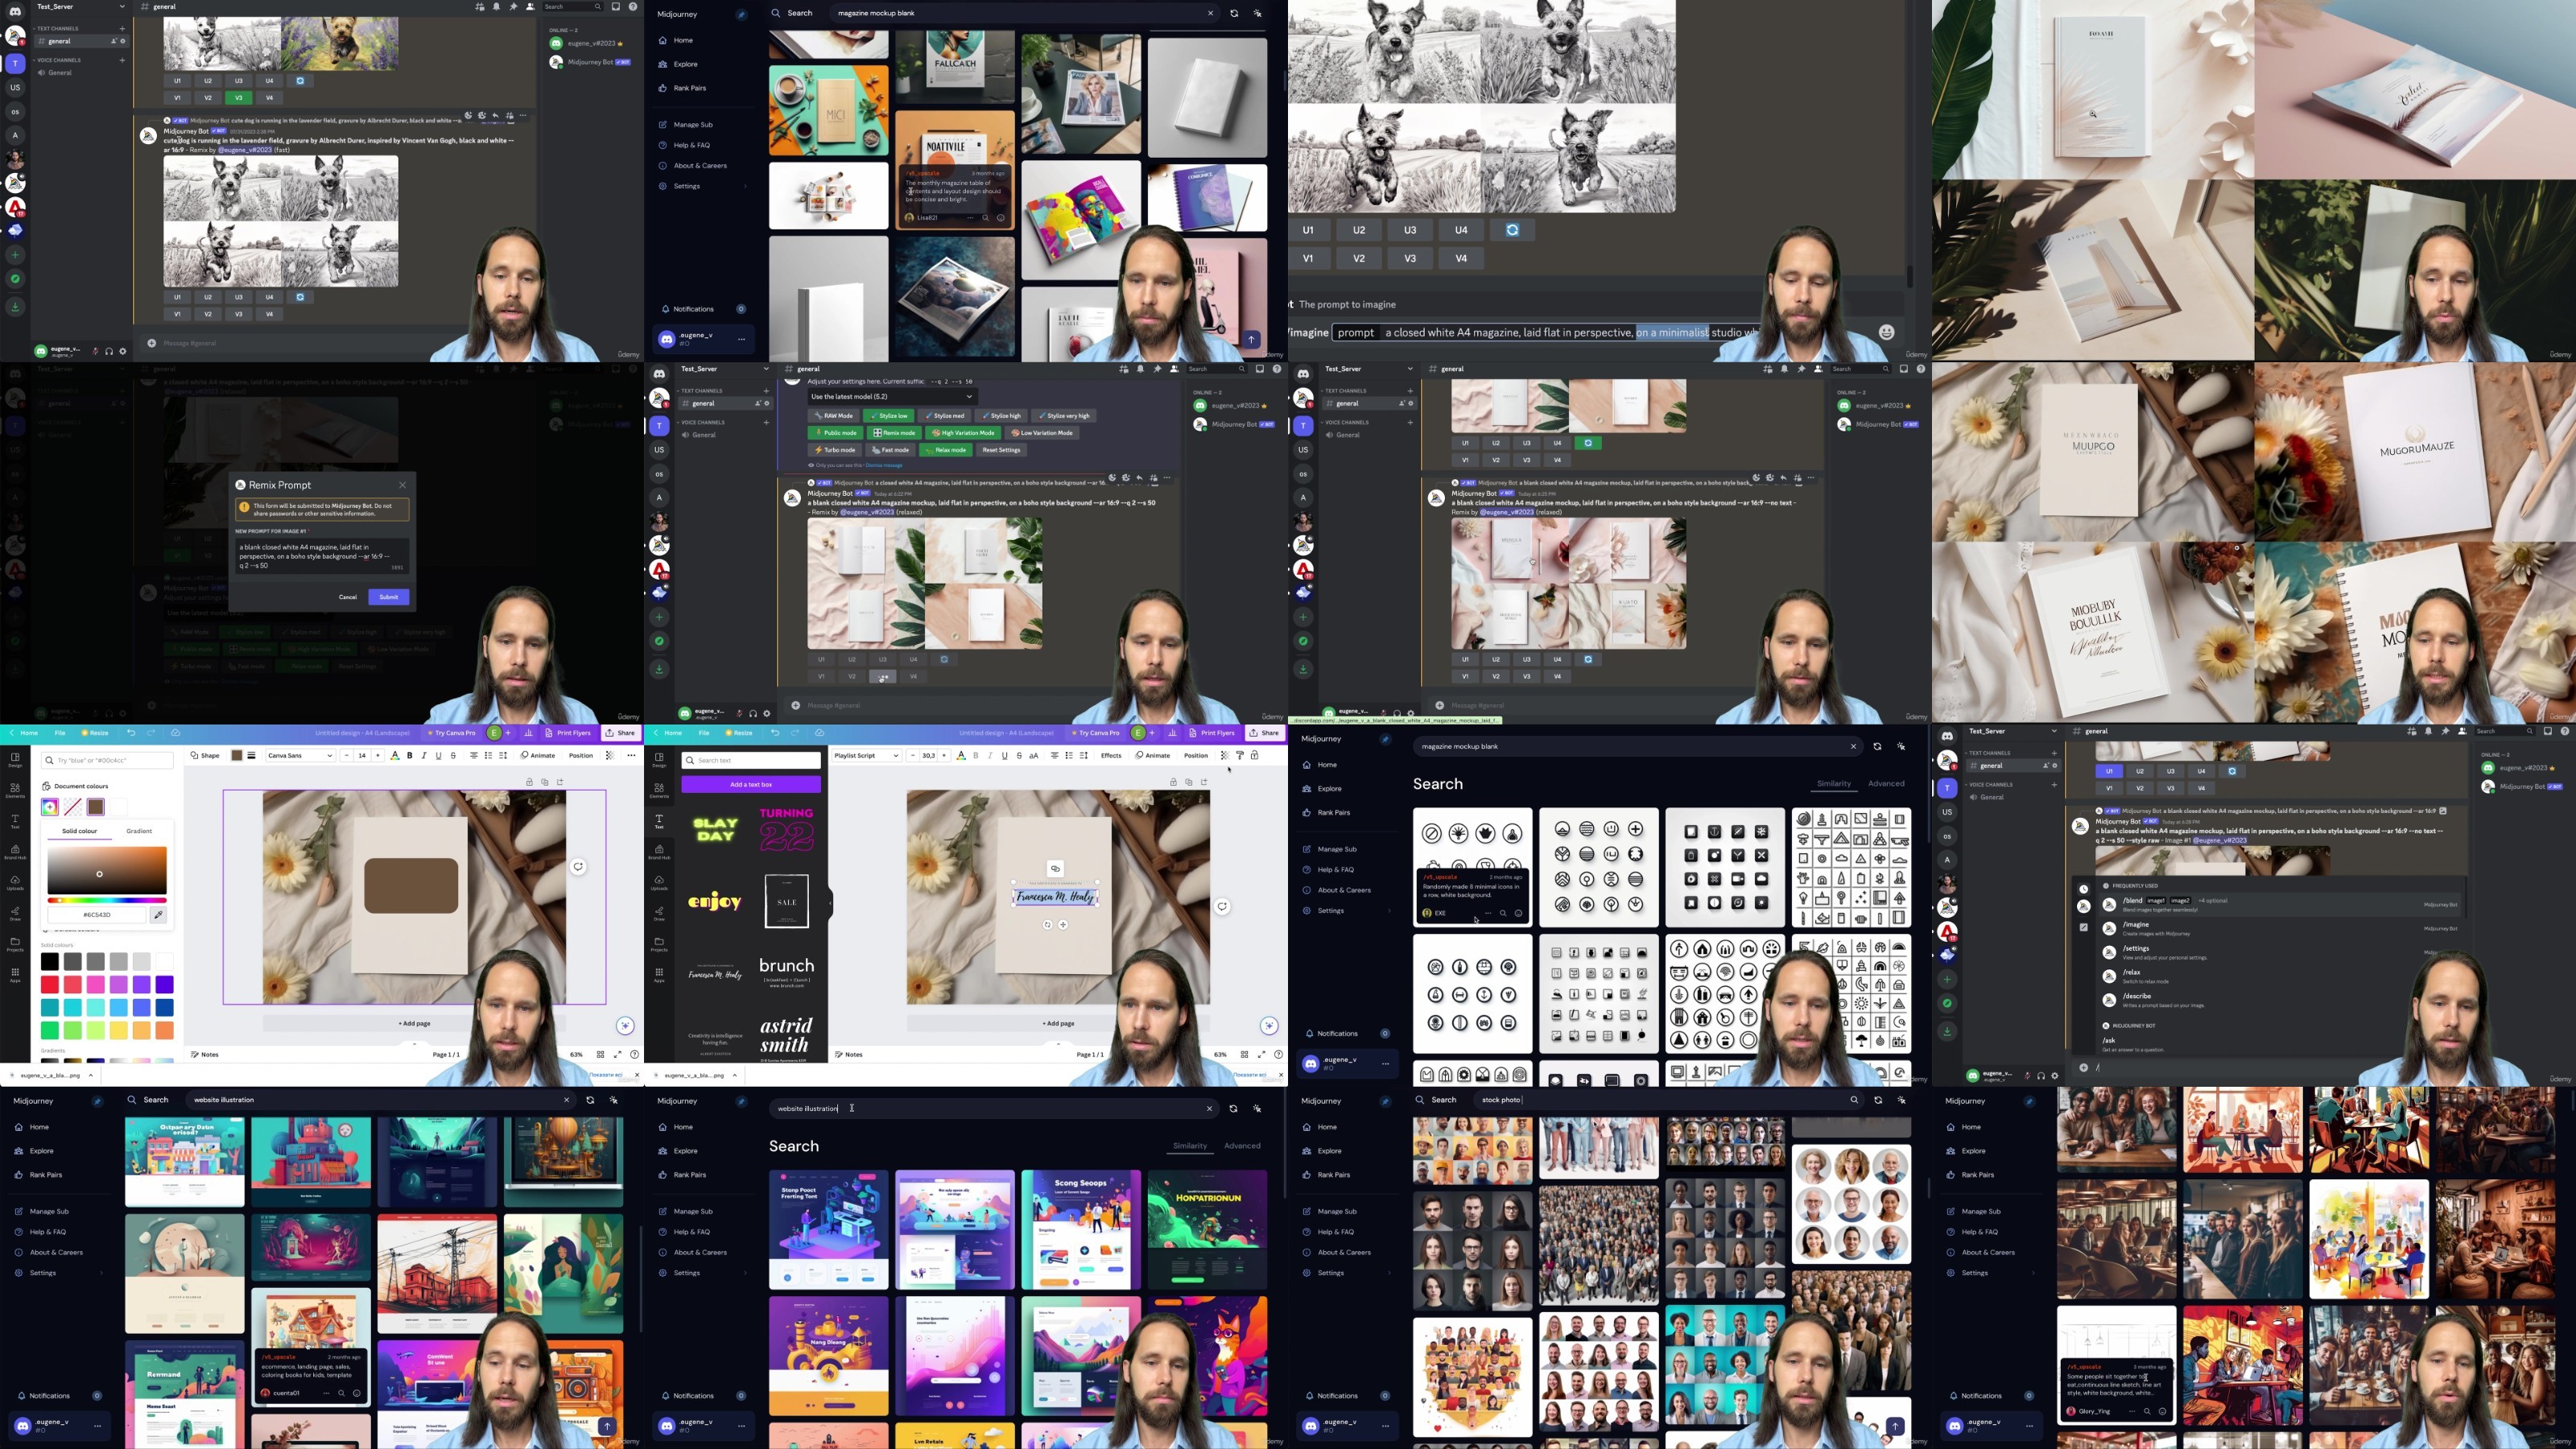
Task: Submit the Remix Prompt dialog
Action: click(388, 597)
